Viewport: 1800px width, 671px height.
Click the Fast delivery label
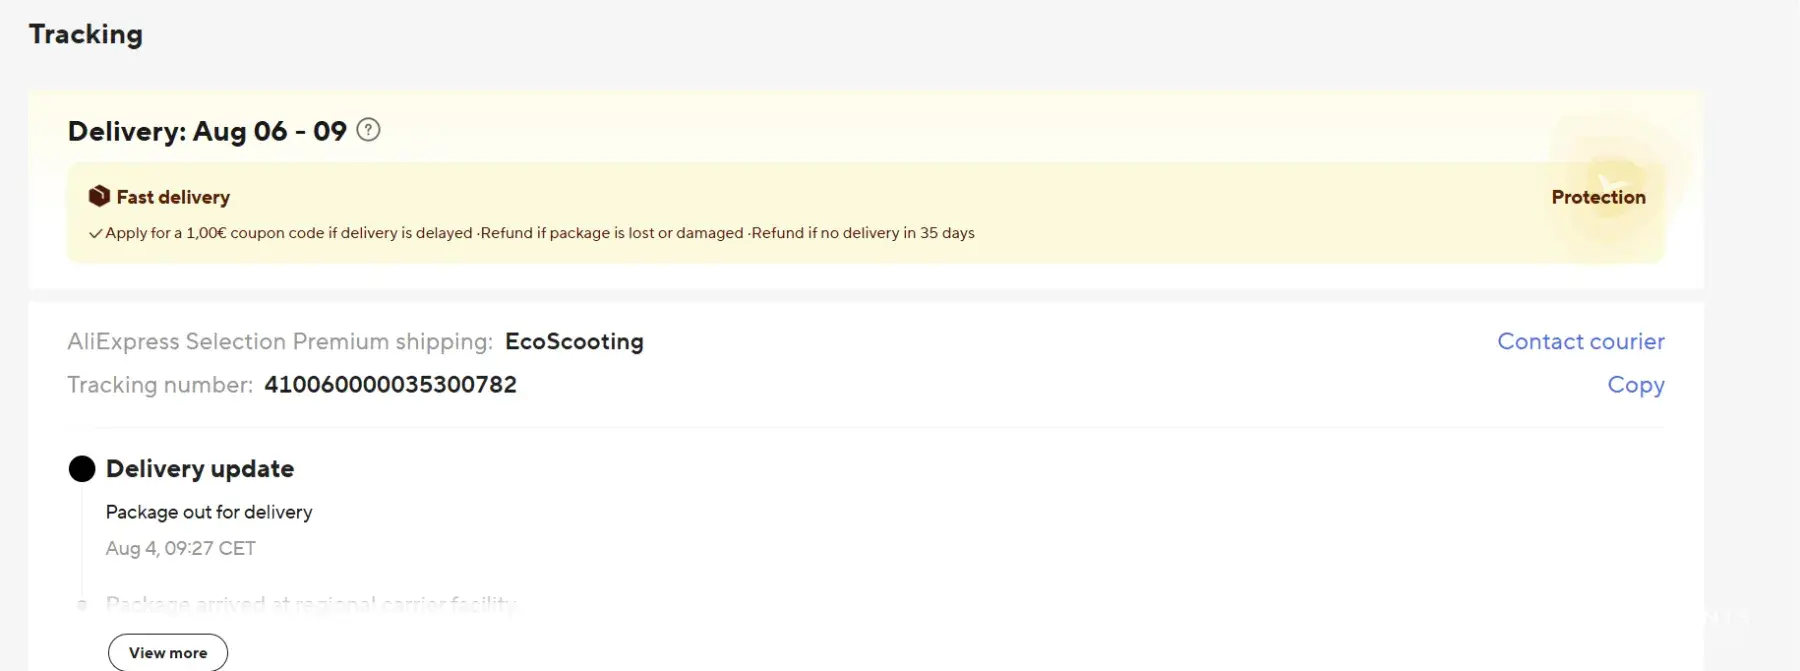(x=173, y=197)
